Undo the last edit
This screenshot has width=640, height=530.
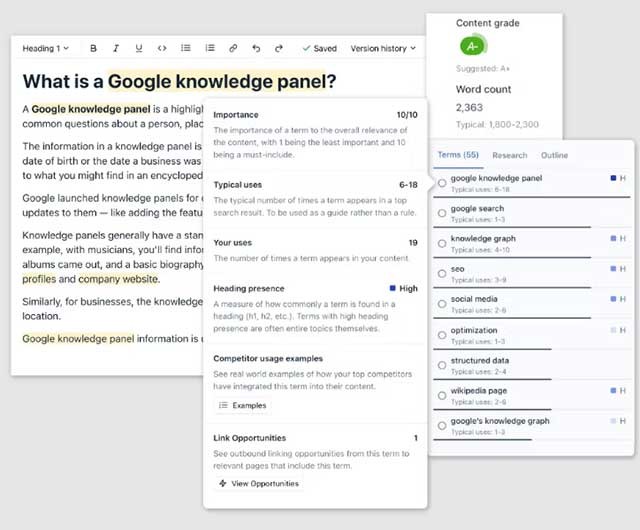point(256,48)
